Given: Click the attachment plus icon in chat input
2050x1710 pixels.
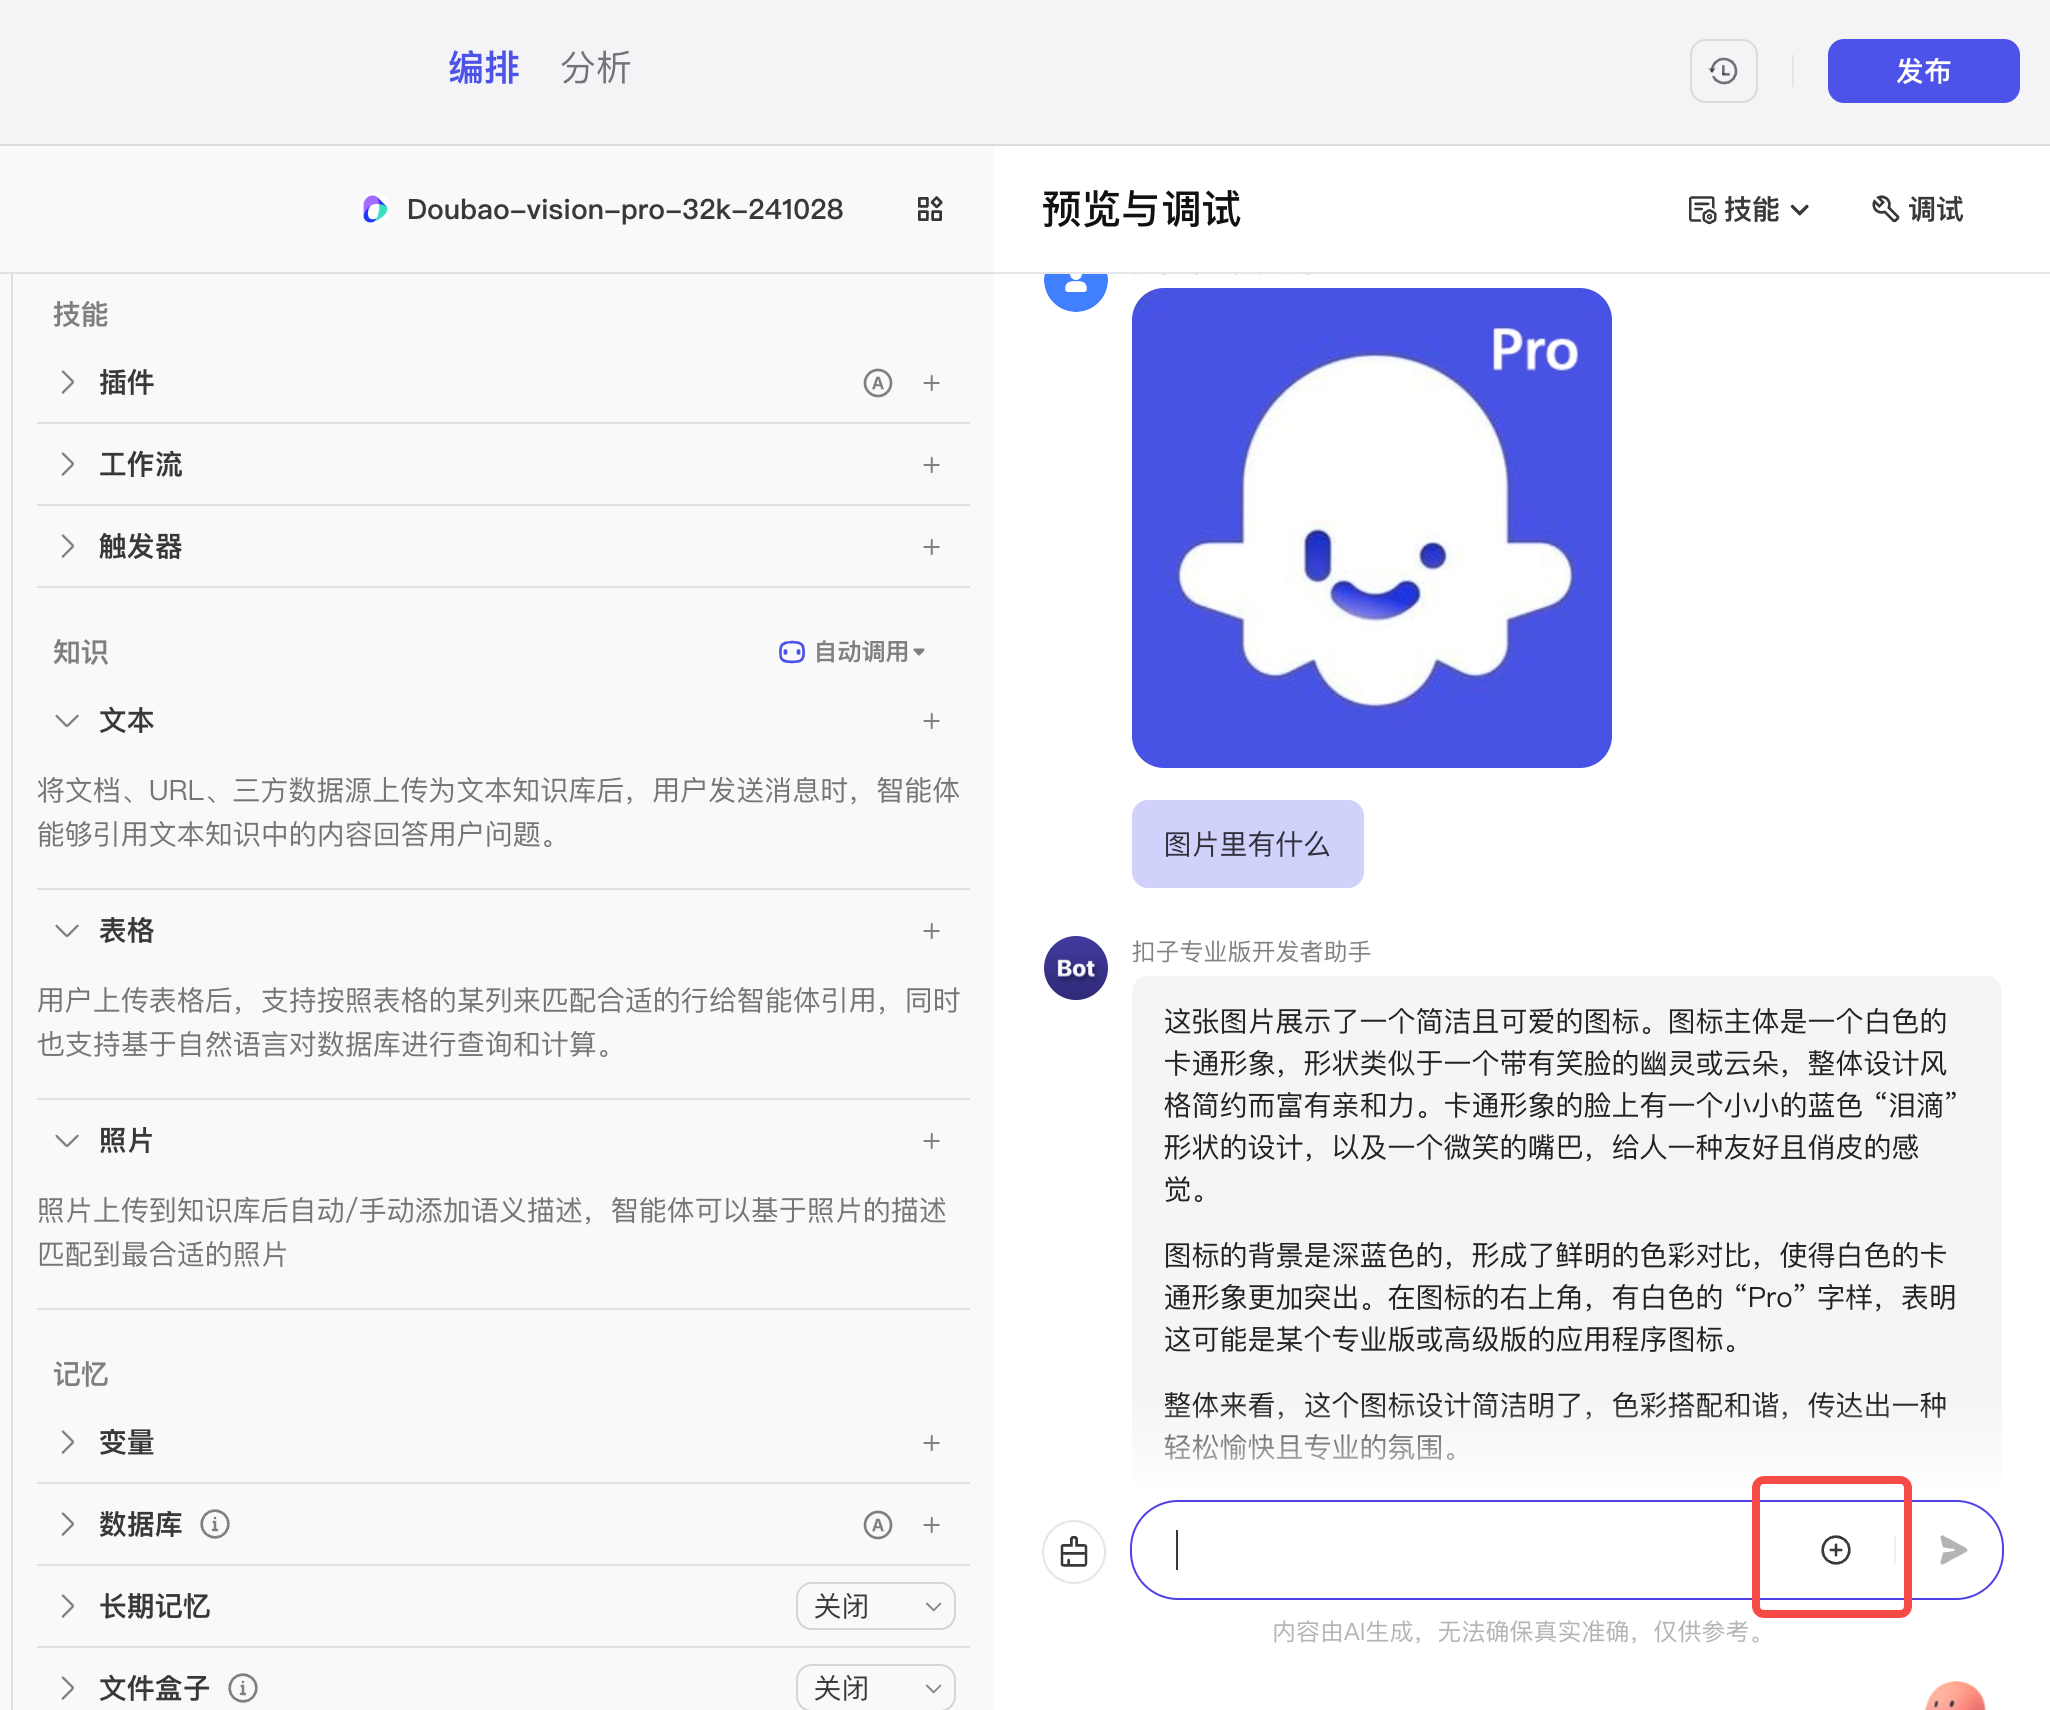Looking at the screenshot, I should (x=1835, y=1550).
